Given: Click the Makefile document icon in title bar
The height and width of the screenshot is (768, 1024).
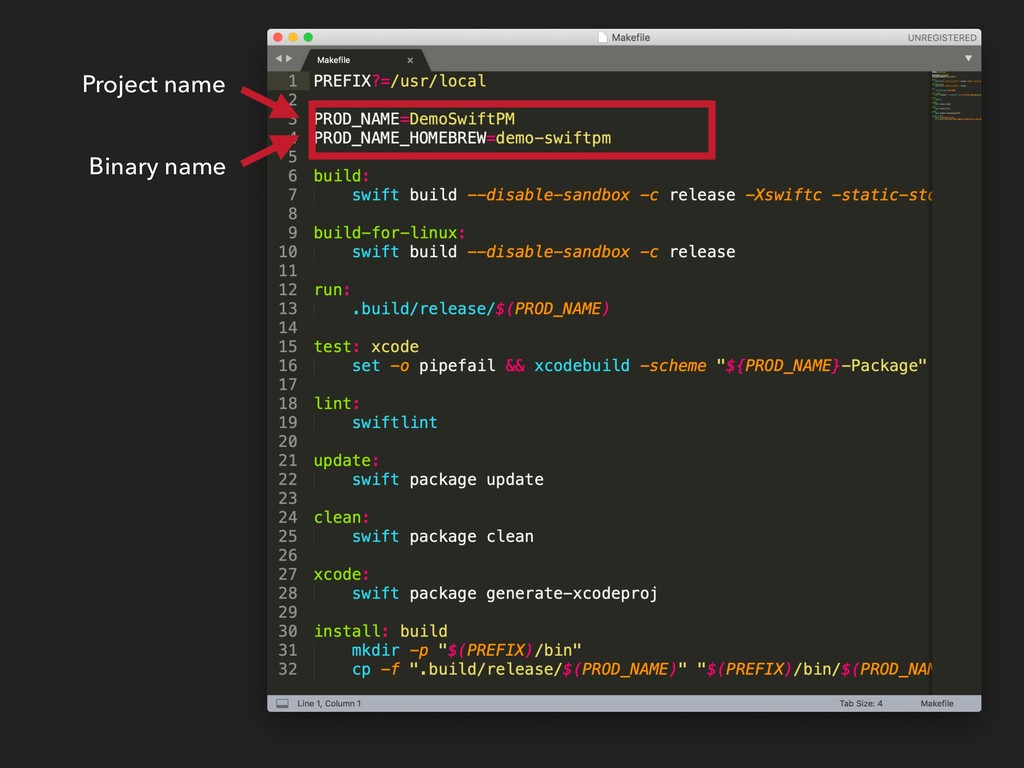Looking at the screenshot, I should click(x=603, y=37).
